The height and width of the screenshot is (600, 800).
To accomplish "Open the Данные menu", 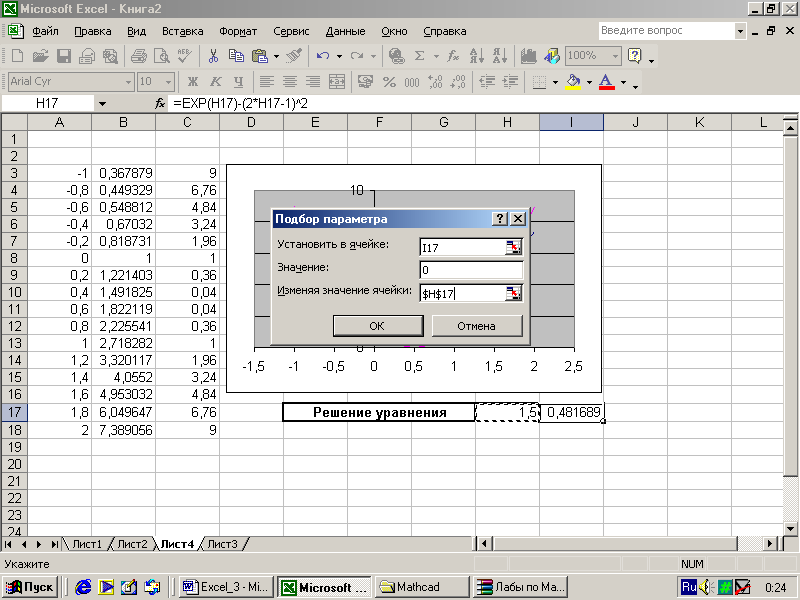I will pyautogui.click(x=345, y=31).
